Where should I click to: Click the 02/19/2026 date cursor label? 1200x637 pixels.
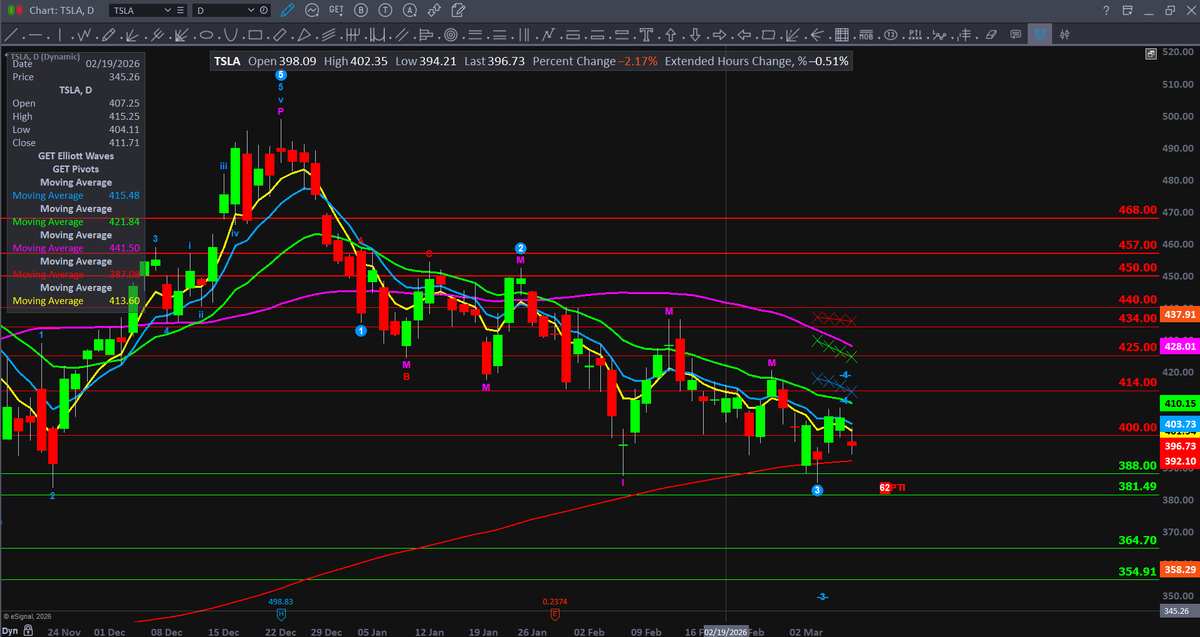coord(725,631)
